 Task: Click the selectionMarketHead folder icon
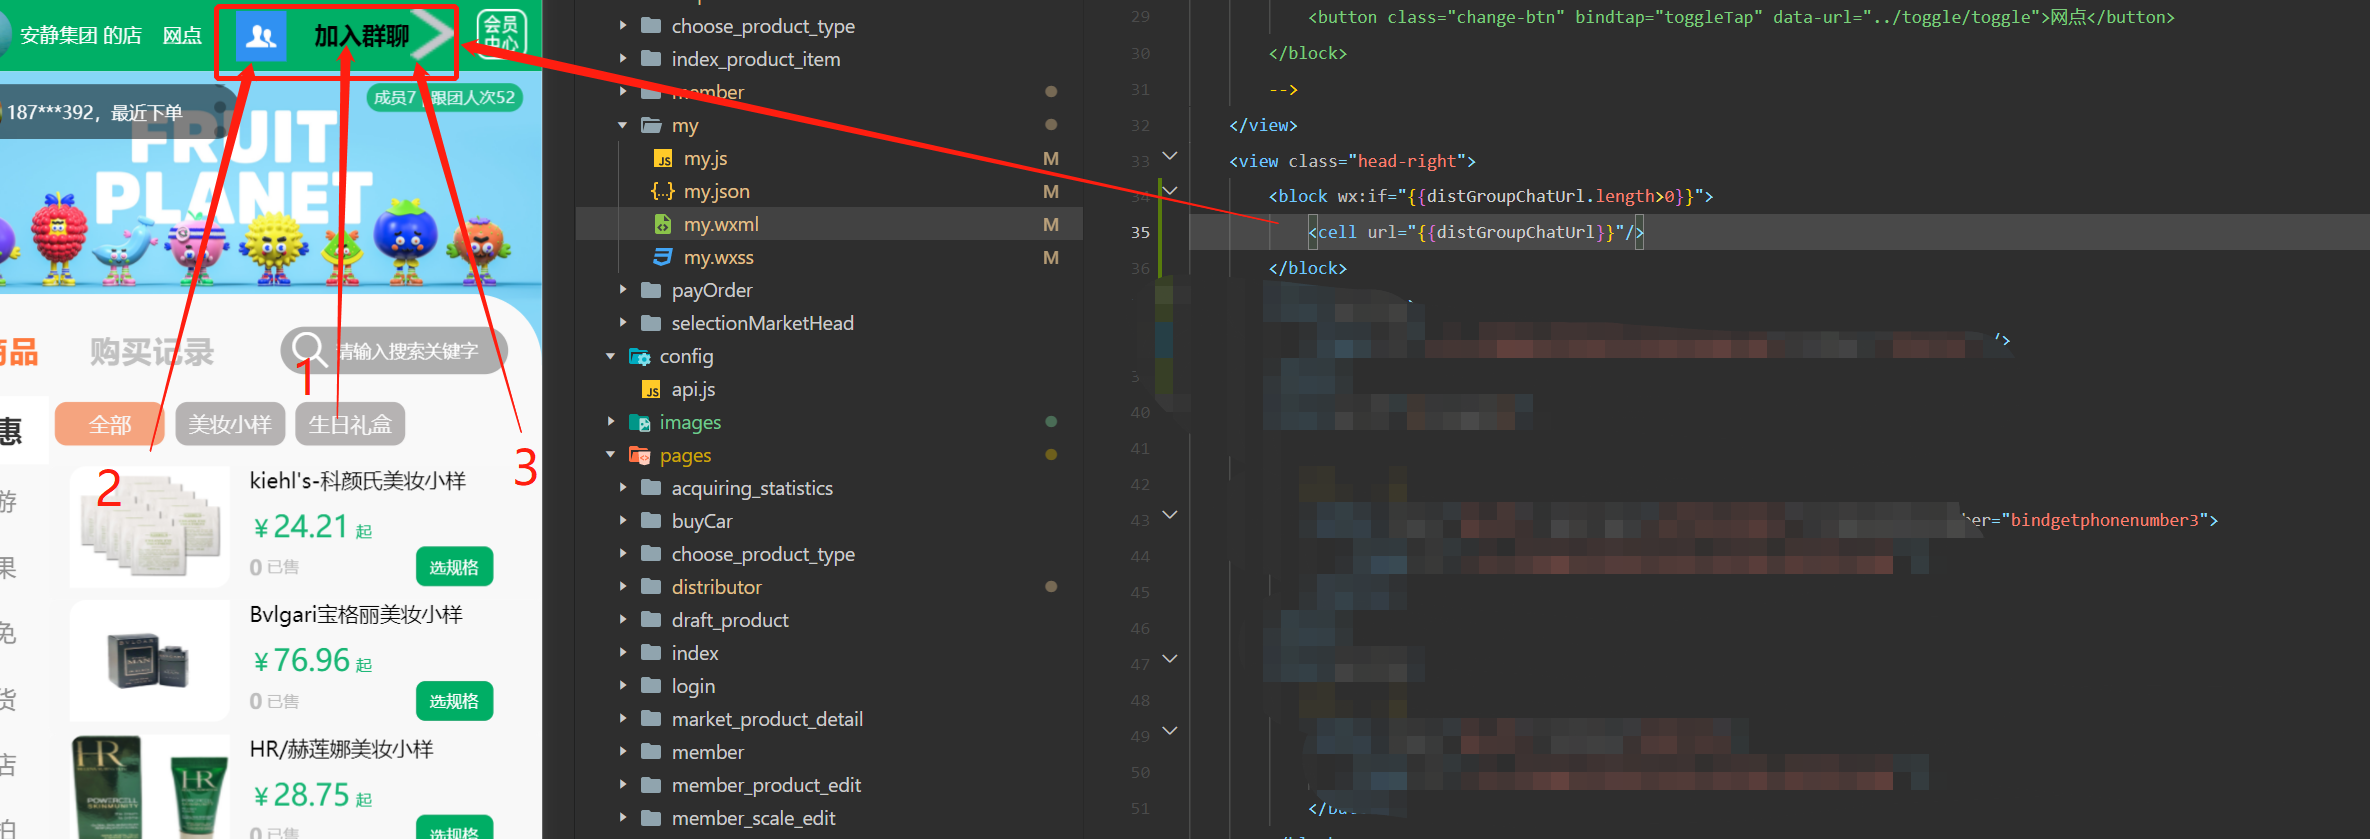coord(651,323)
